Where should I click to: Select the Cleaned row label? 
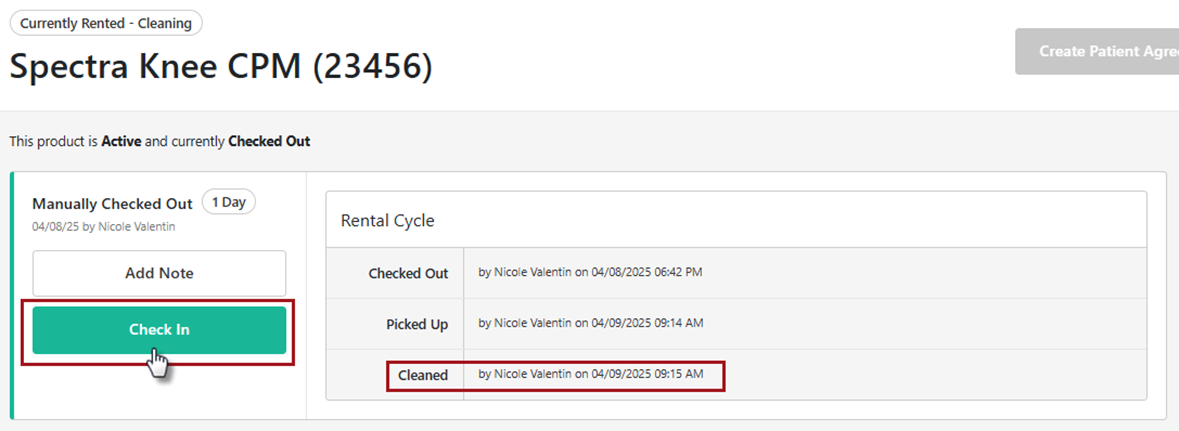(x=422, y=375)
